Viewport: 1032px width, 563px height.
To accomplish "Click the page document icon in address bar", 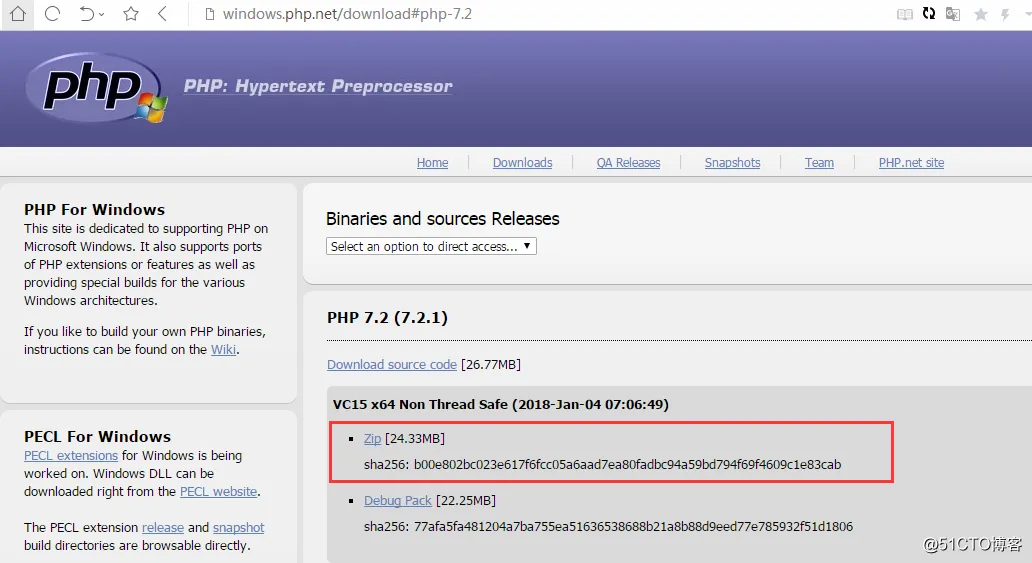I will pyautogui.click(x=209, y=14).
